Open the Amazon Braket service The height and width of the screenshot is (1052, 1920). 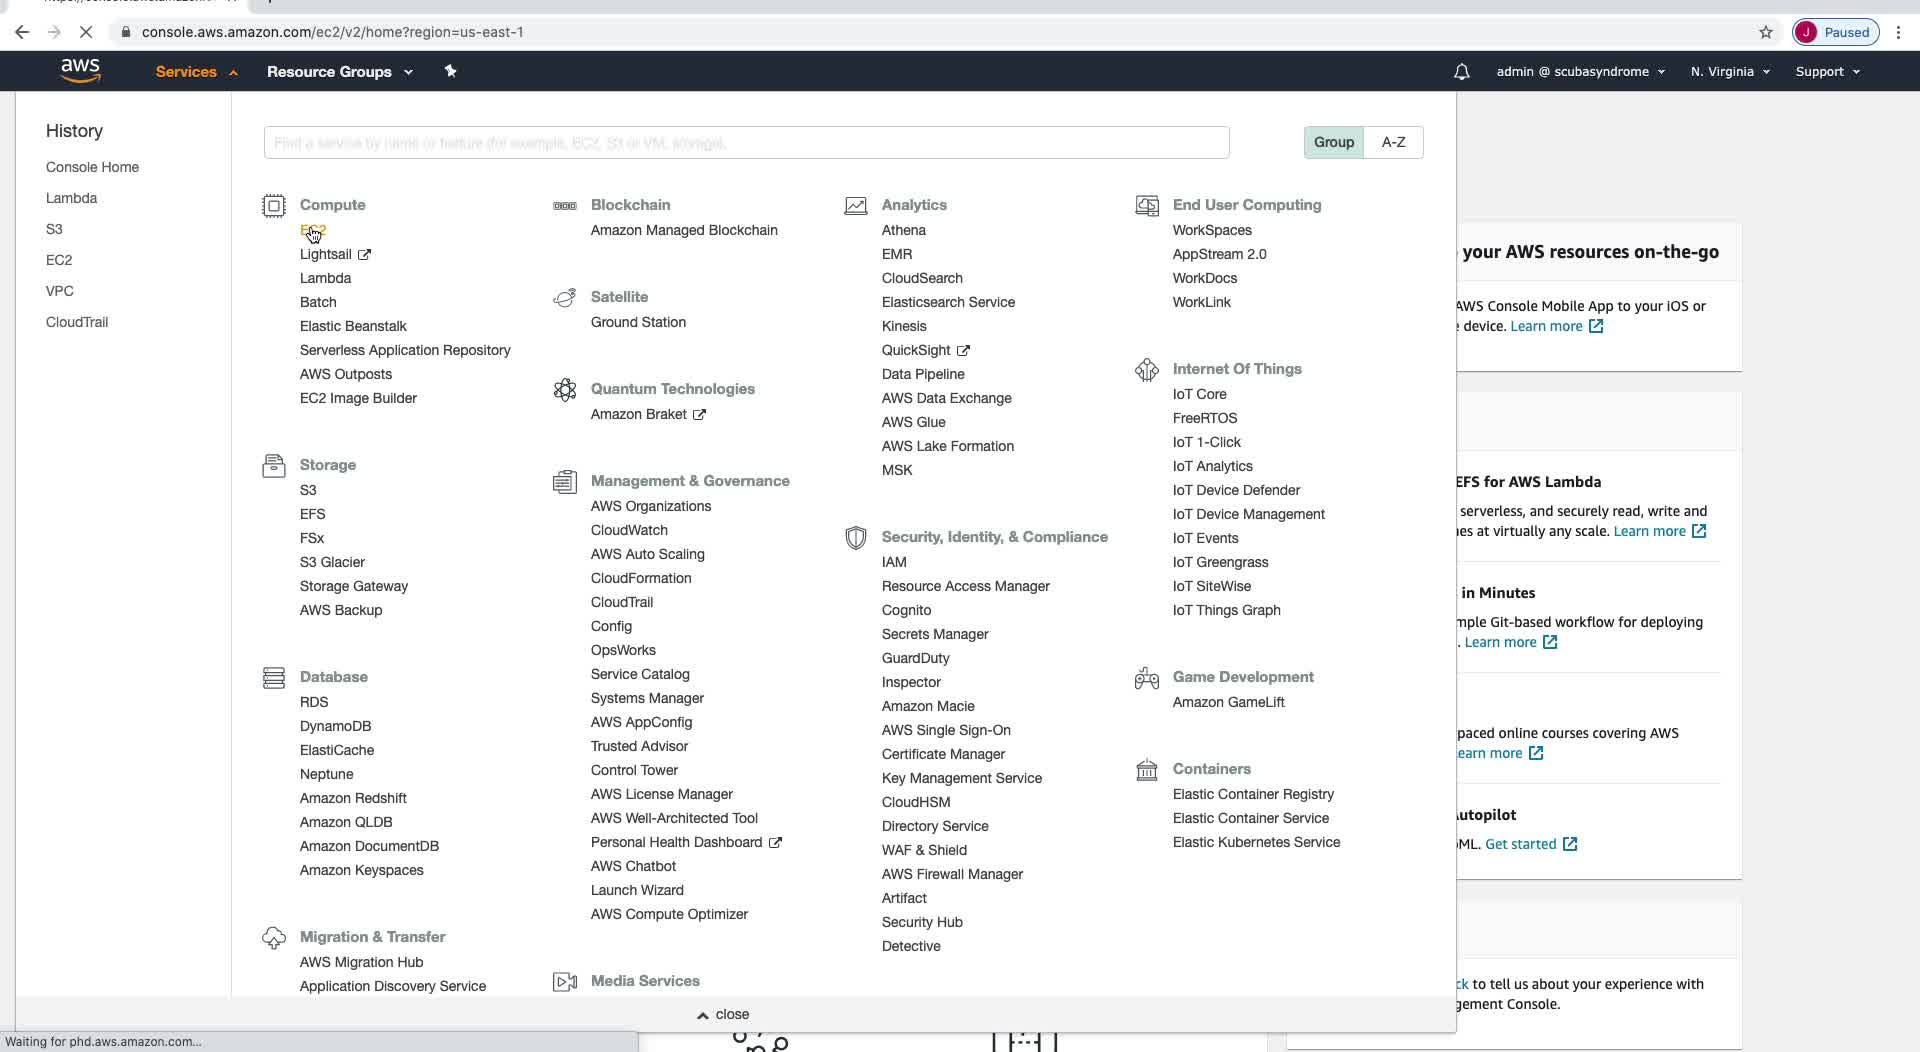pos(639,414)
